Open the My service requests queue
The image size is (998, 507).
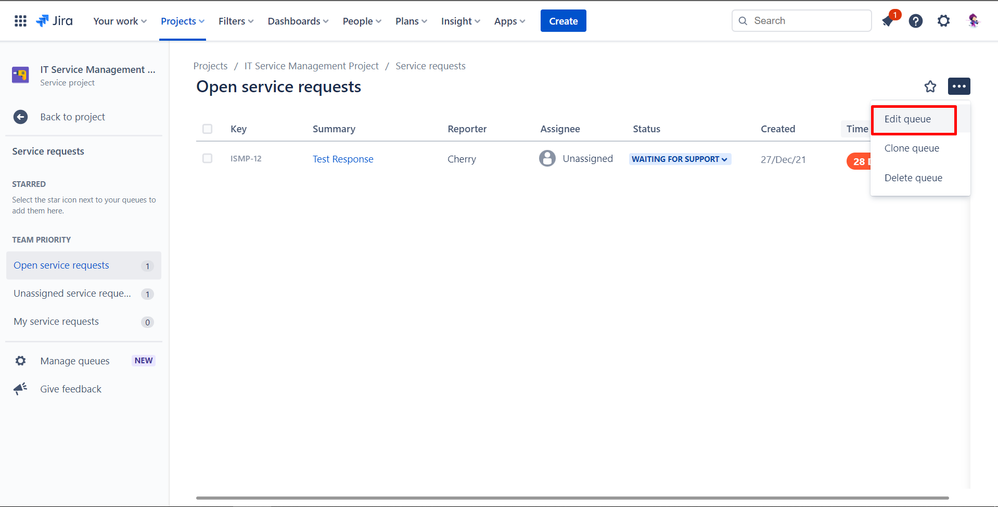pyautogui.click(x=83, y=321)
